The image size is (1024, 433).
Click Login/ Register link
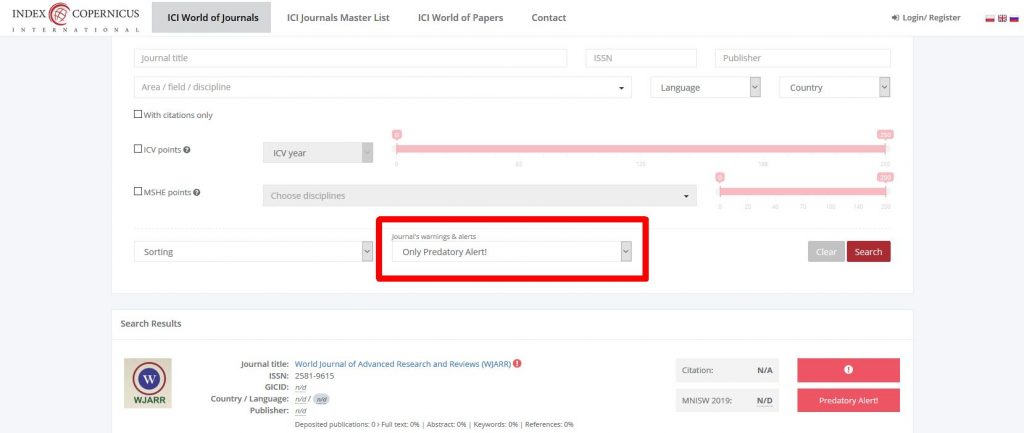pos(926,18)
